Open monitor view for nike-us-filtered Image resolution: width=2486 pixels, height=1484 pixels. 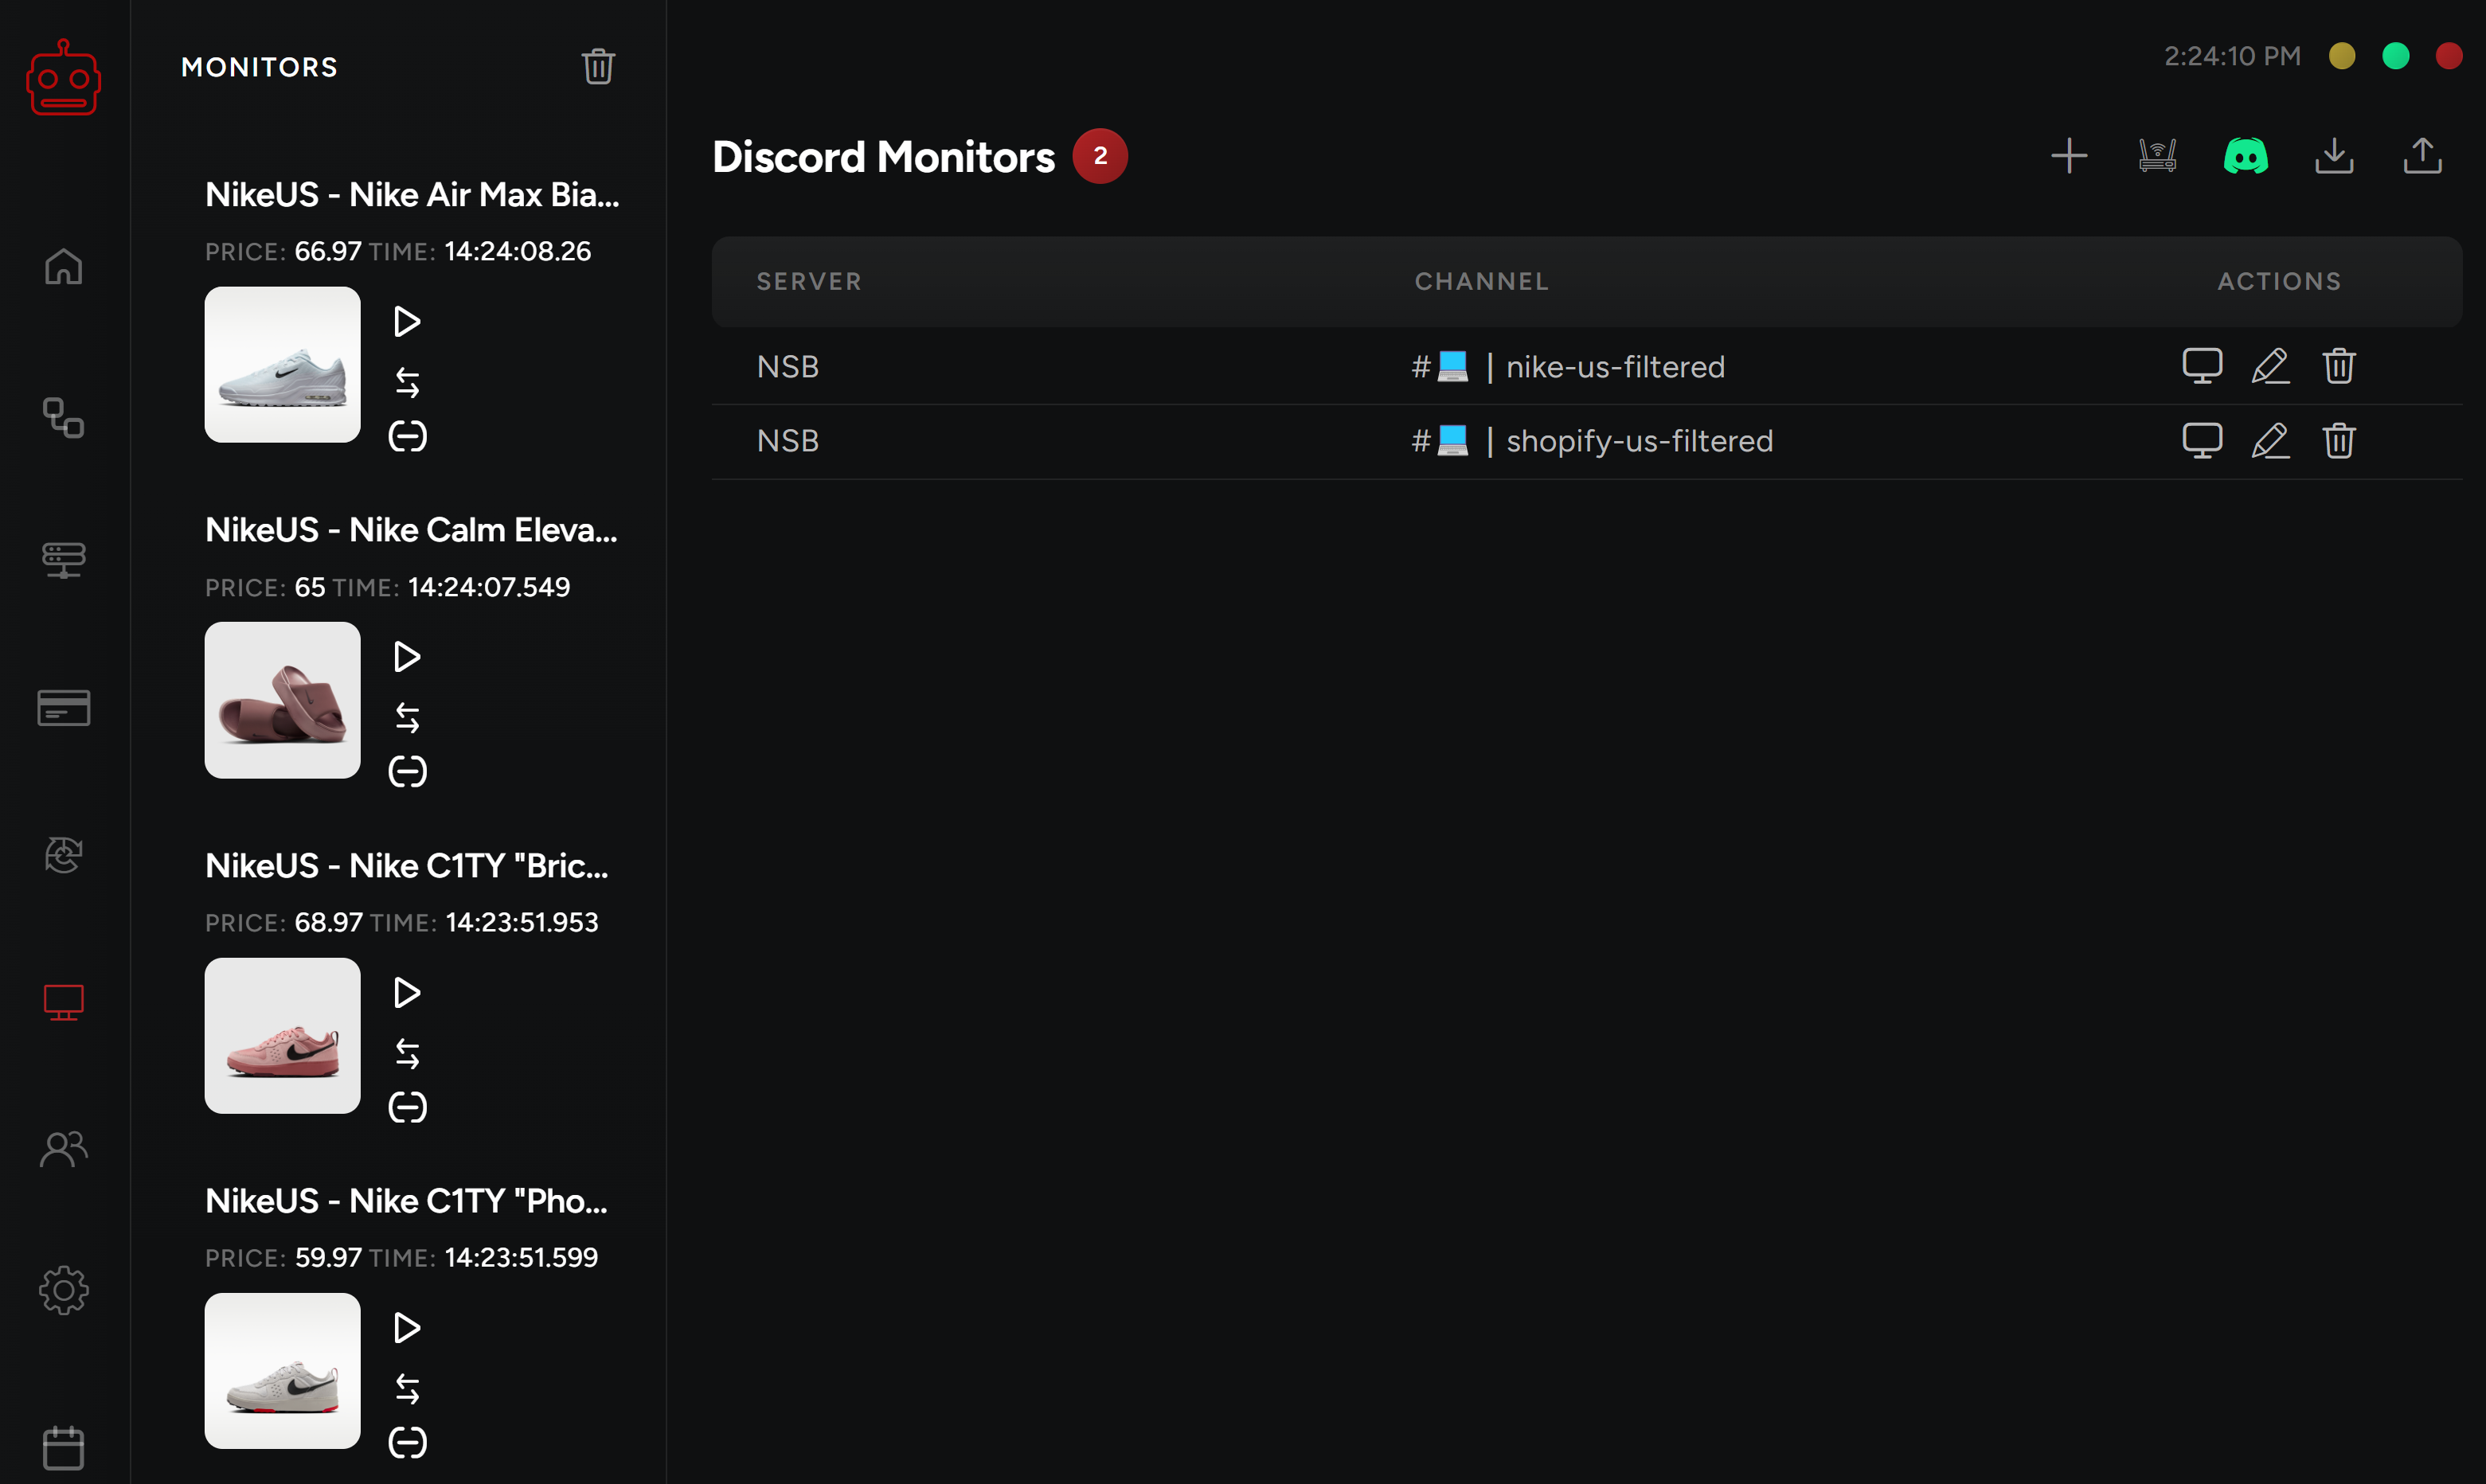[2201, 366]
